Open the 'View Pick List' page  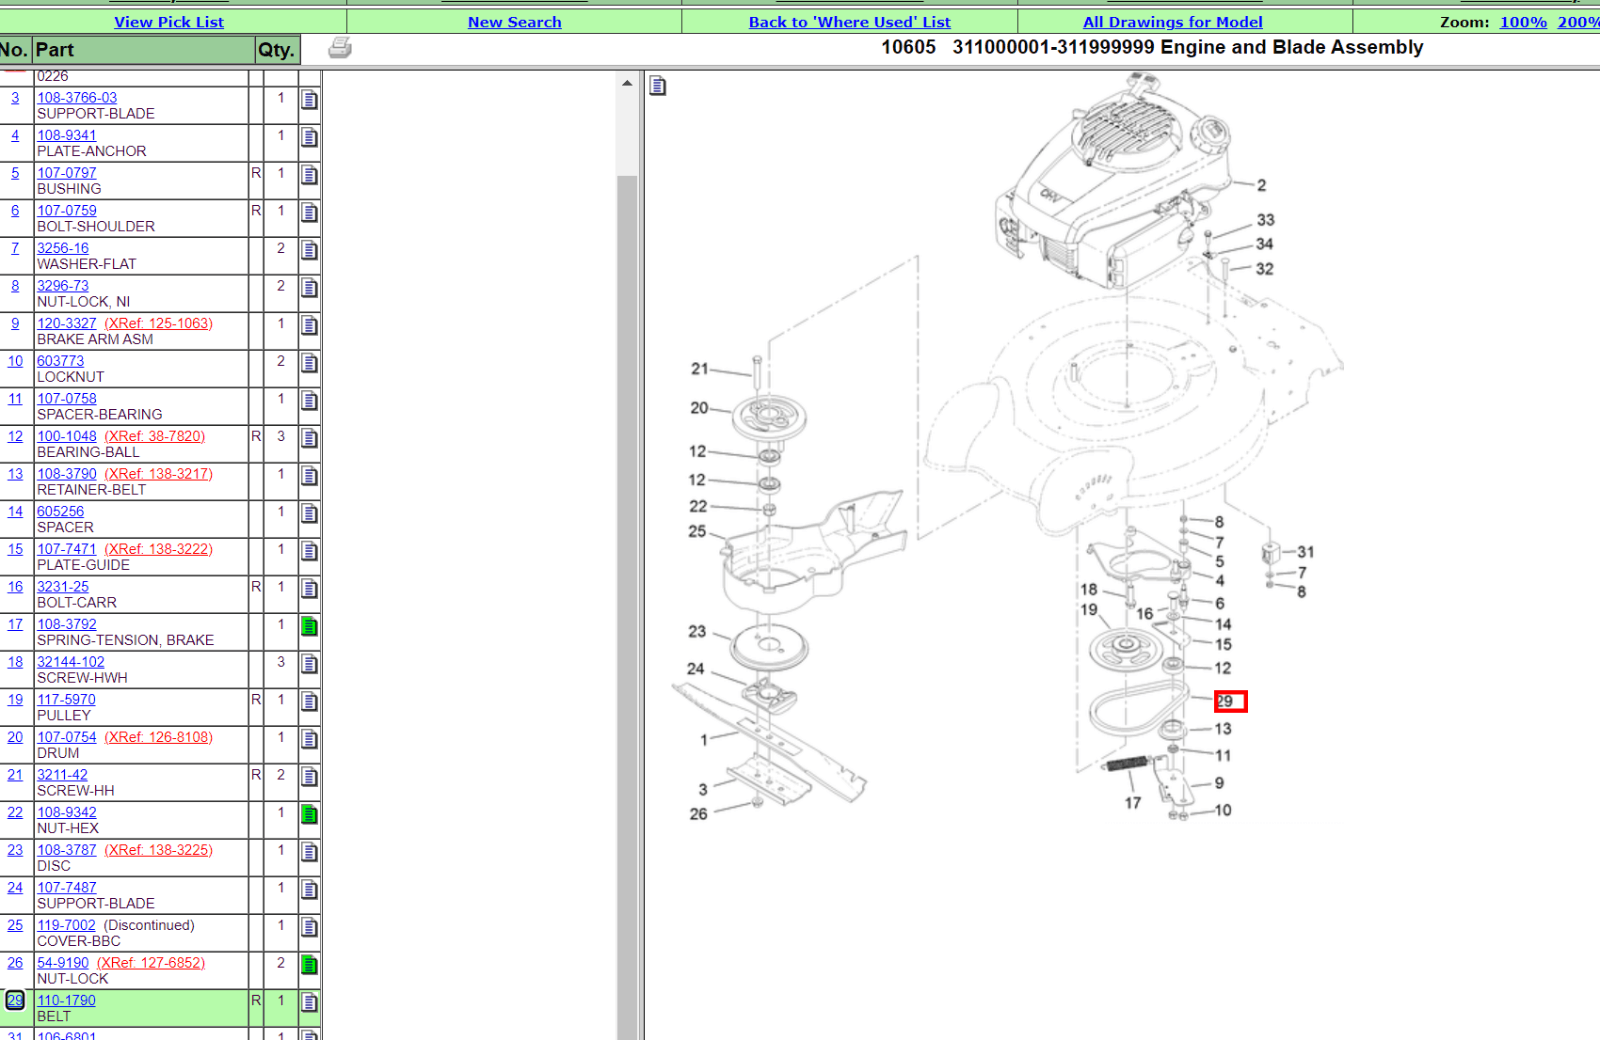(169, 22)
